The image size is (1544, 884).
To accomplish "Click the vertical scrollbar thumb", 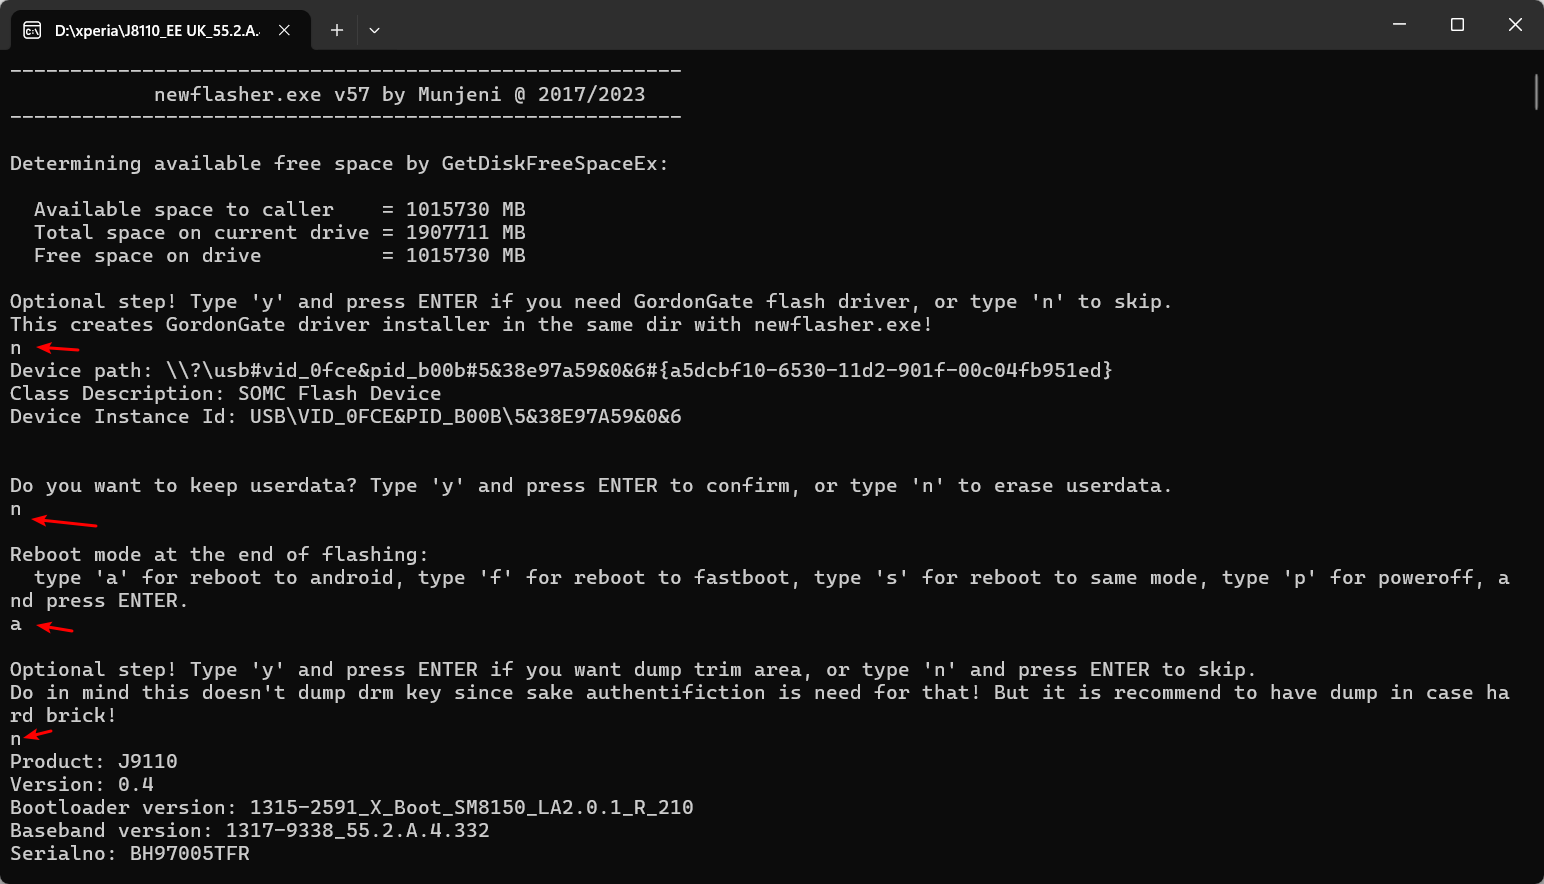I will 1536,91.
